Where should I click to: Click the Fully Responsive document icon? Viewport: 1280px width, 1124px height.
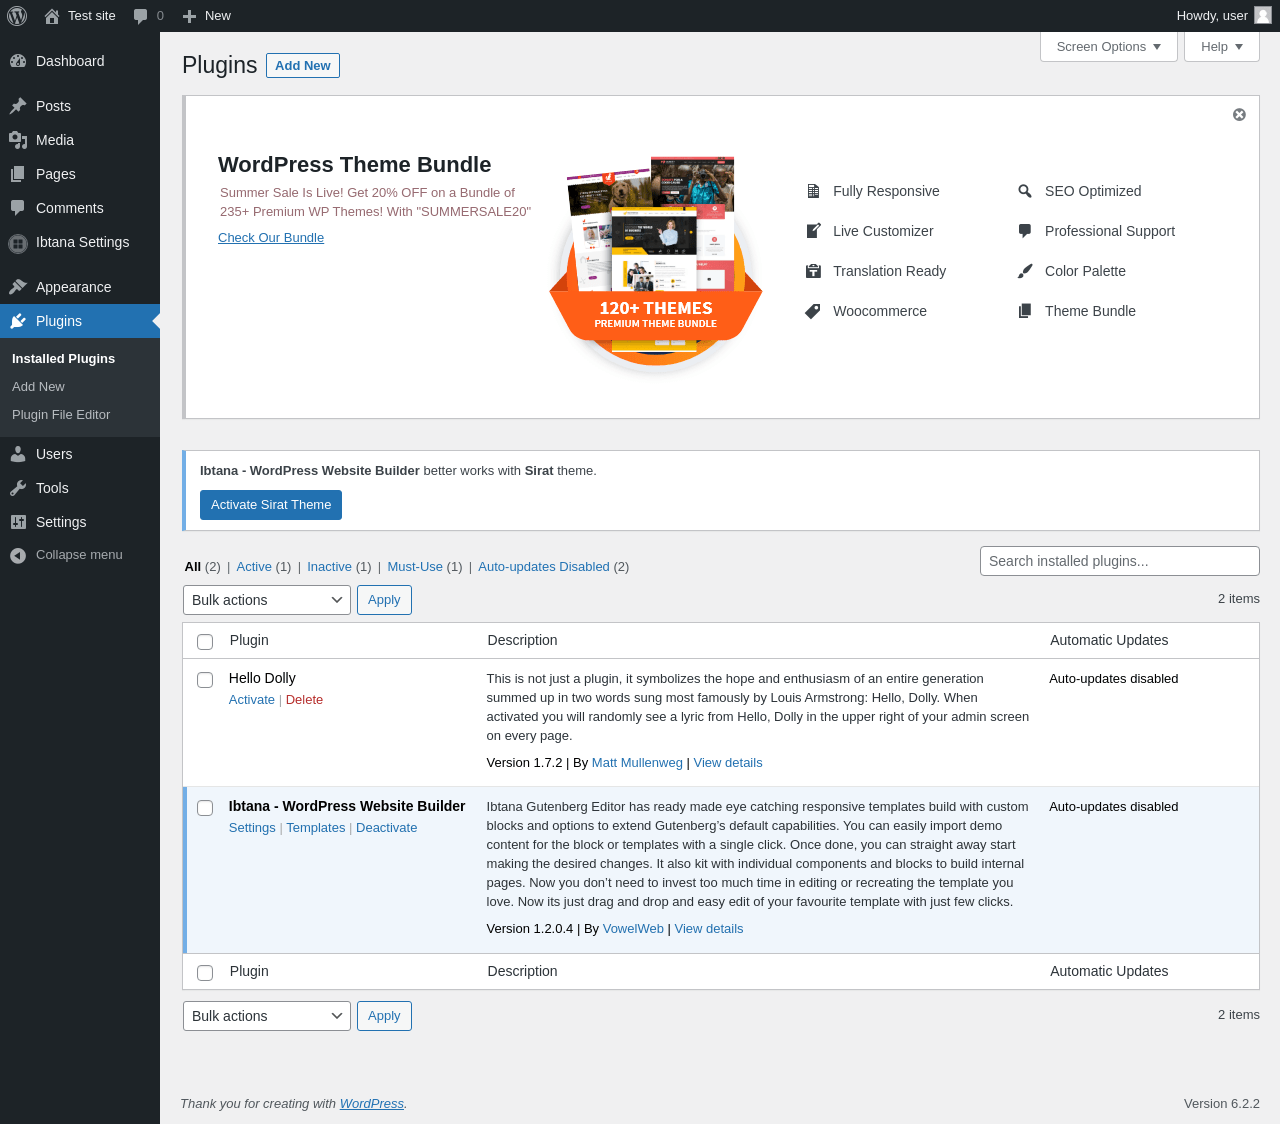pyautogui.click(x=813, y=191)
